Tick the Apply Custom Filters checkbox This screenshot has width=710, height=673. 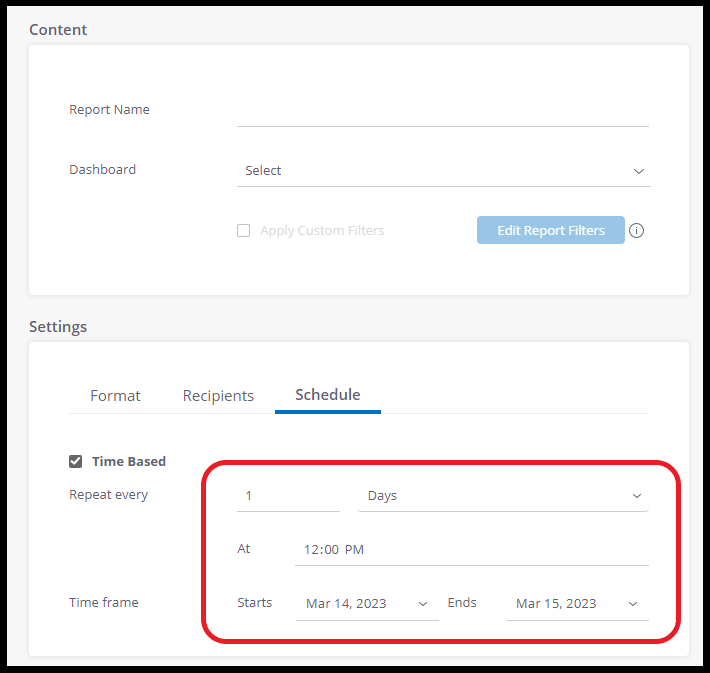coord(244,231)
